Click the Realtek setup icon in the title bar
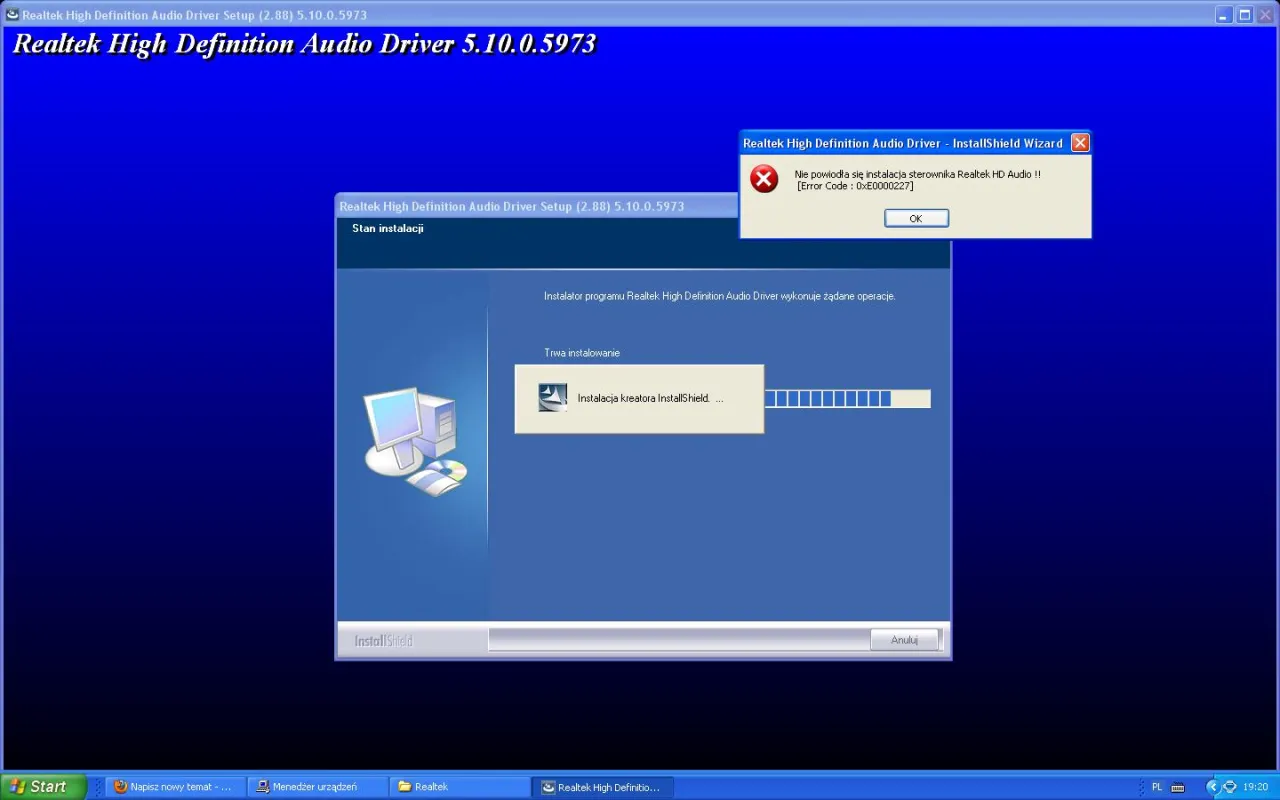1280x800 pixels. click(9, 15)
